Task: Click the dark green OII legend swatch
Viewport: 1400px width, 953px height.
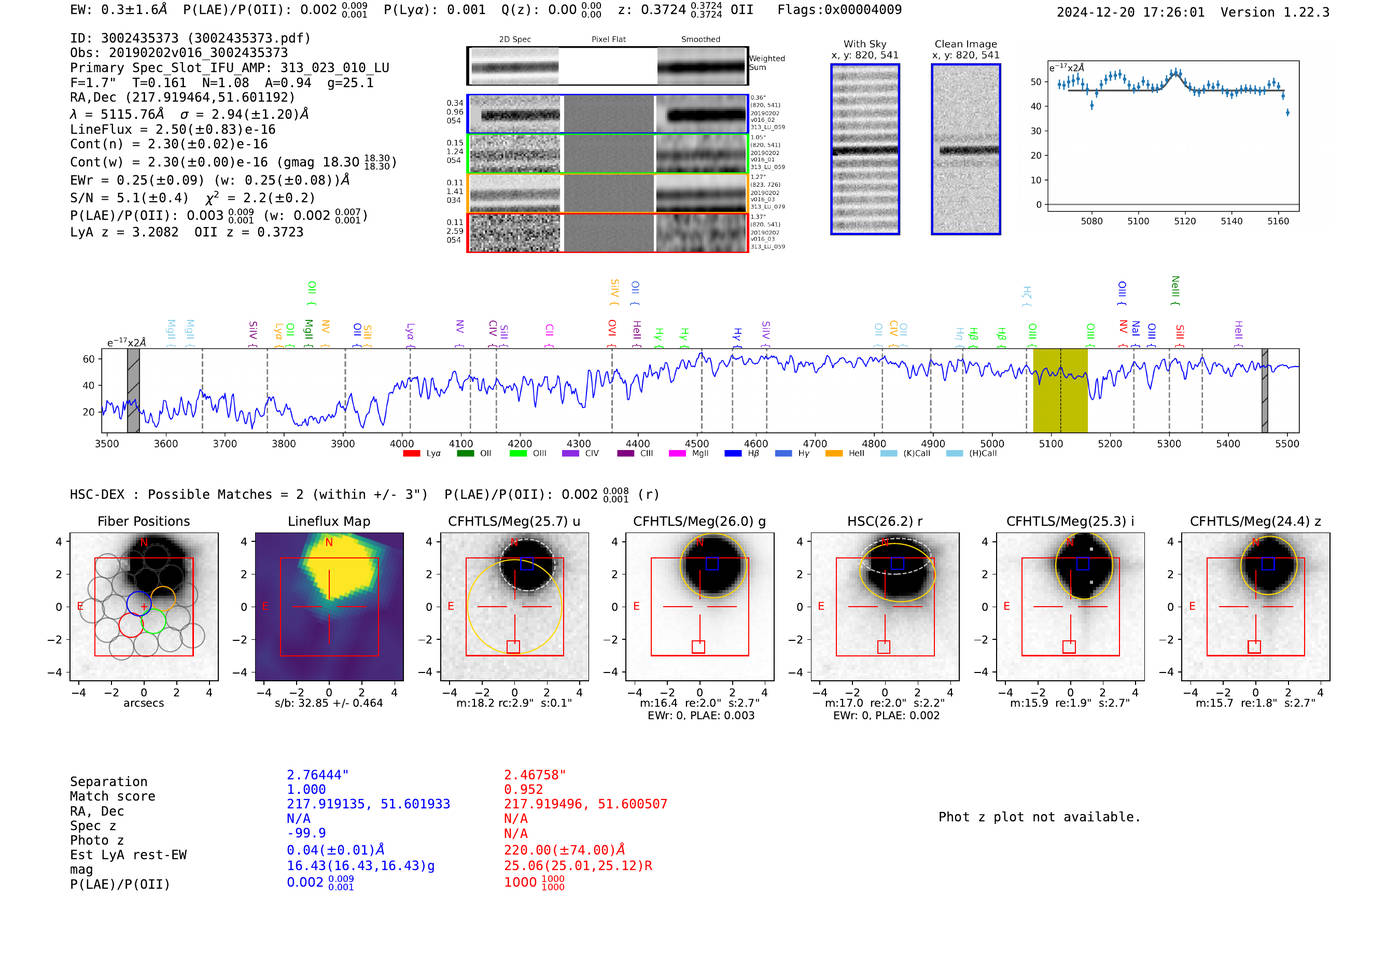Action: 465,454
